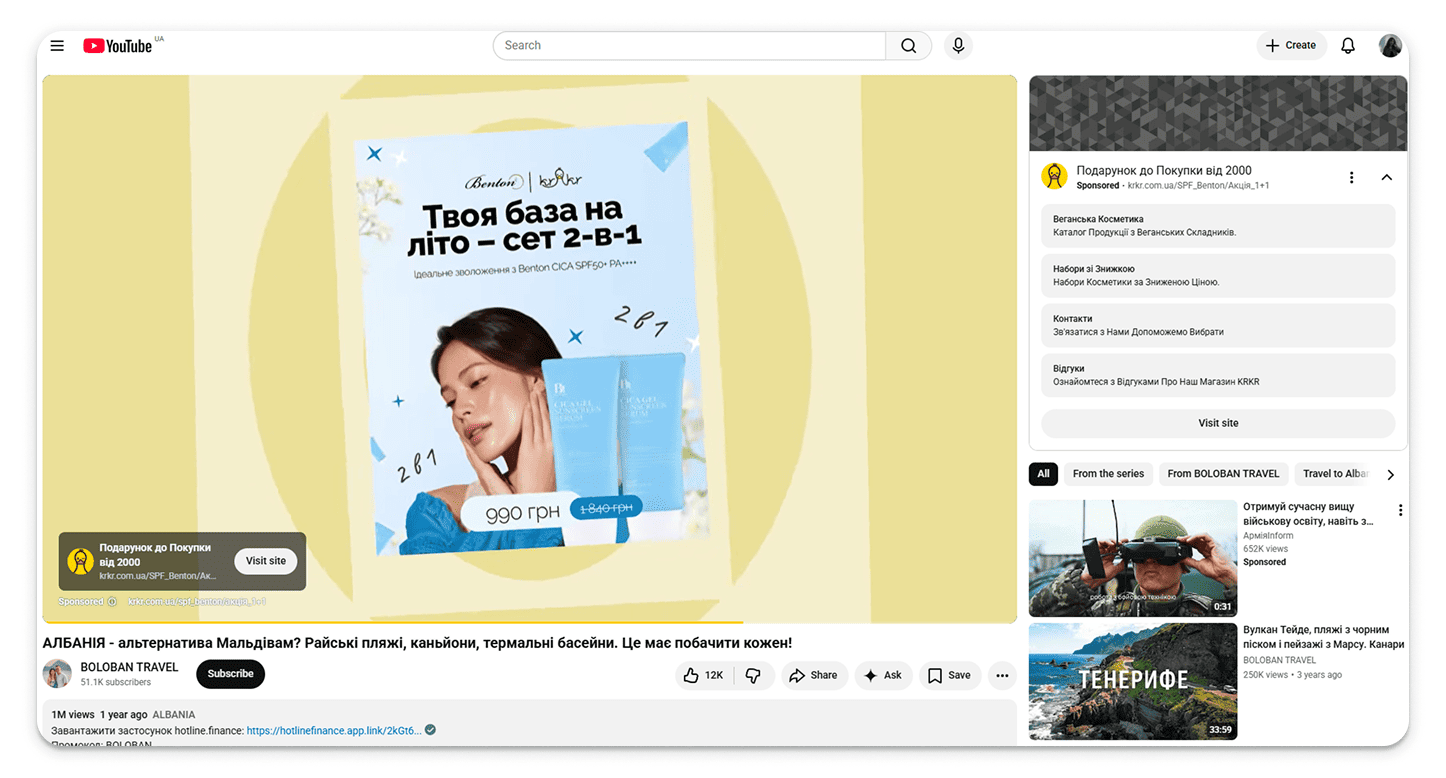Viewport: 1446px width, 778px height.
Task: Click the 1M views text in the description
Action: point(73,715)
